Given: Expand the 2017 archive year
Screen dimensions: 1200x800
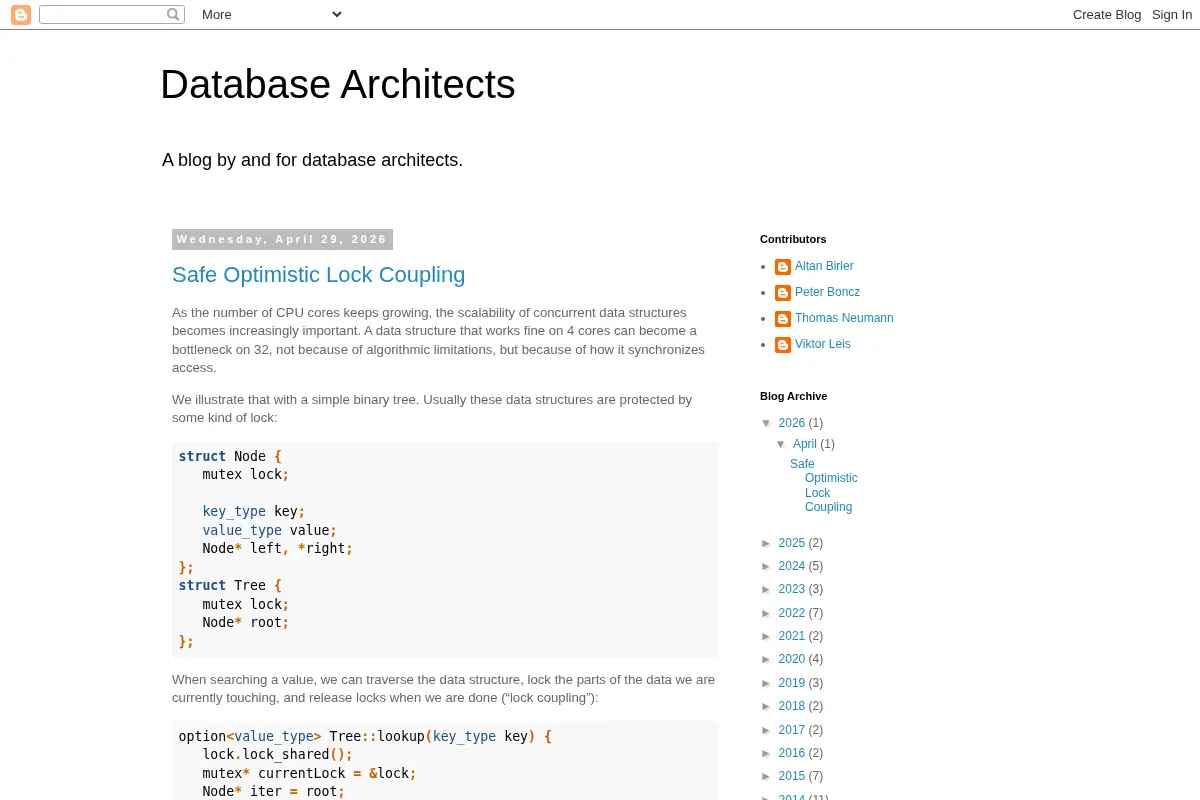Looking at the screenshot, I should click(767, 731).
